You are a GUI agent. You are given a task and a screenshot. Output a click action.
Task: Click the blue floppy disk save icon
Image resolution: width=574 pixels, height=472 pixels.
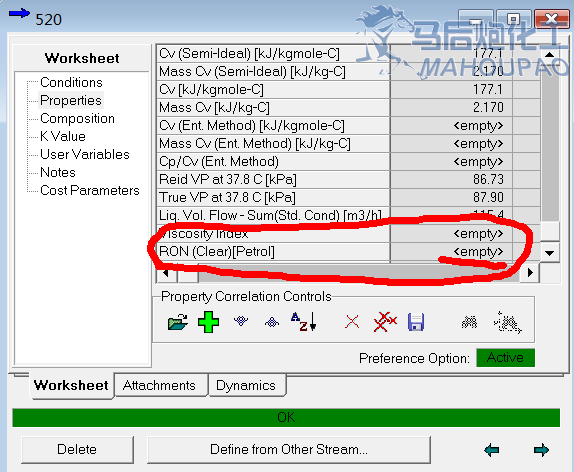click(416, 322)
